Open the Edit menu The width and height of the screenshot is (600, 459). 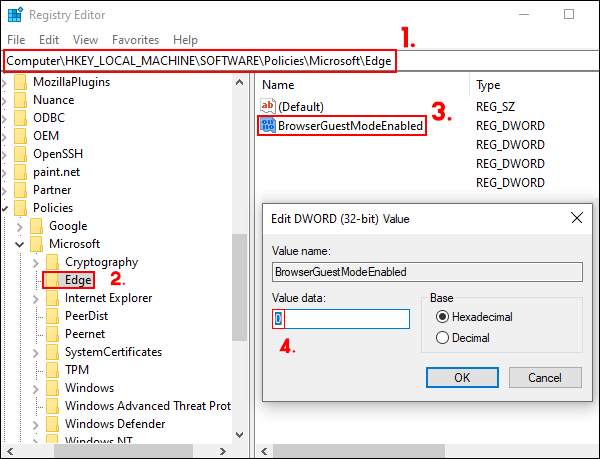pos(49,40)
